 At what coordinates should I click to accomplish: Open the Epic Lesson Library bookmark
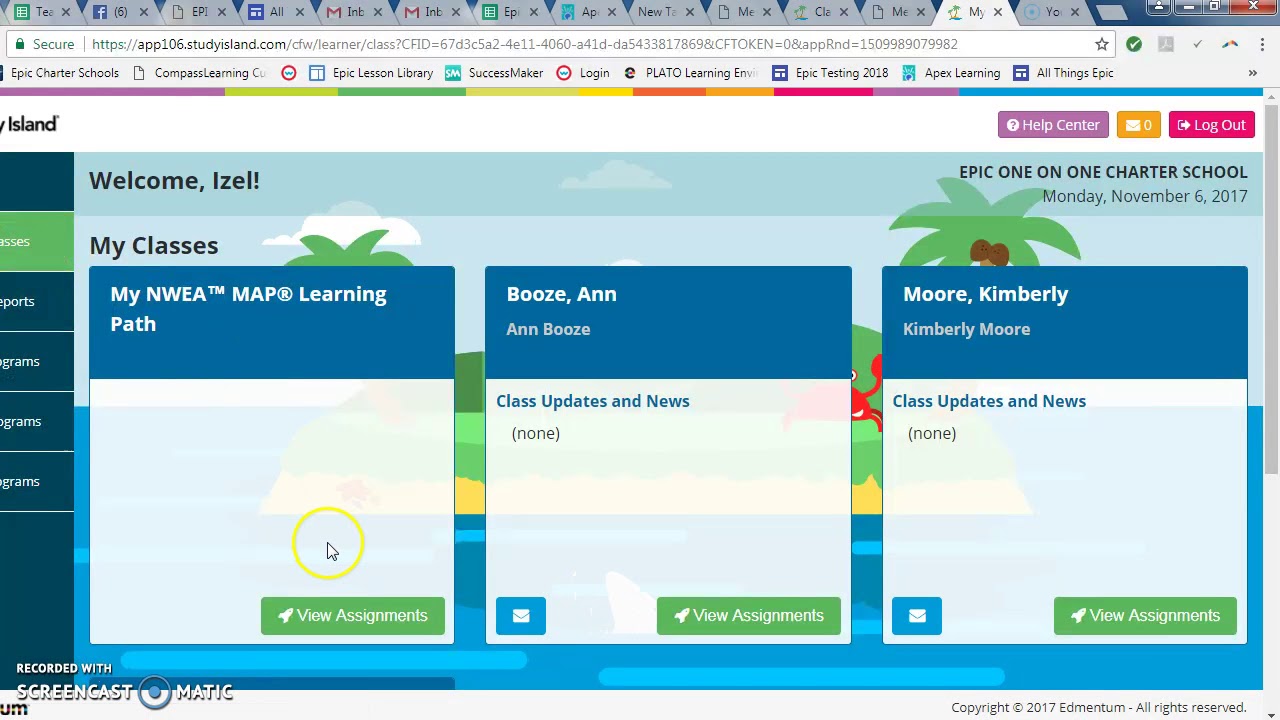click(371, 73)
